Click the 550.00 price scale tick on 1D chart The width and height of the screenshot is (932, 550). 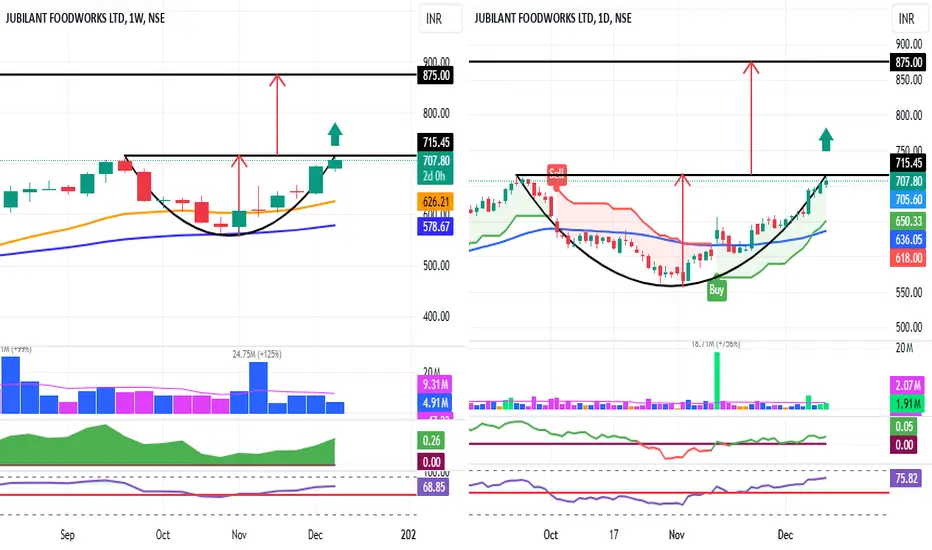click(909, 293)
